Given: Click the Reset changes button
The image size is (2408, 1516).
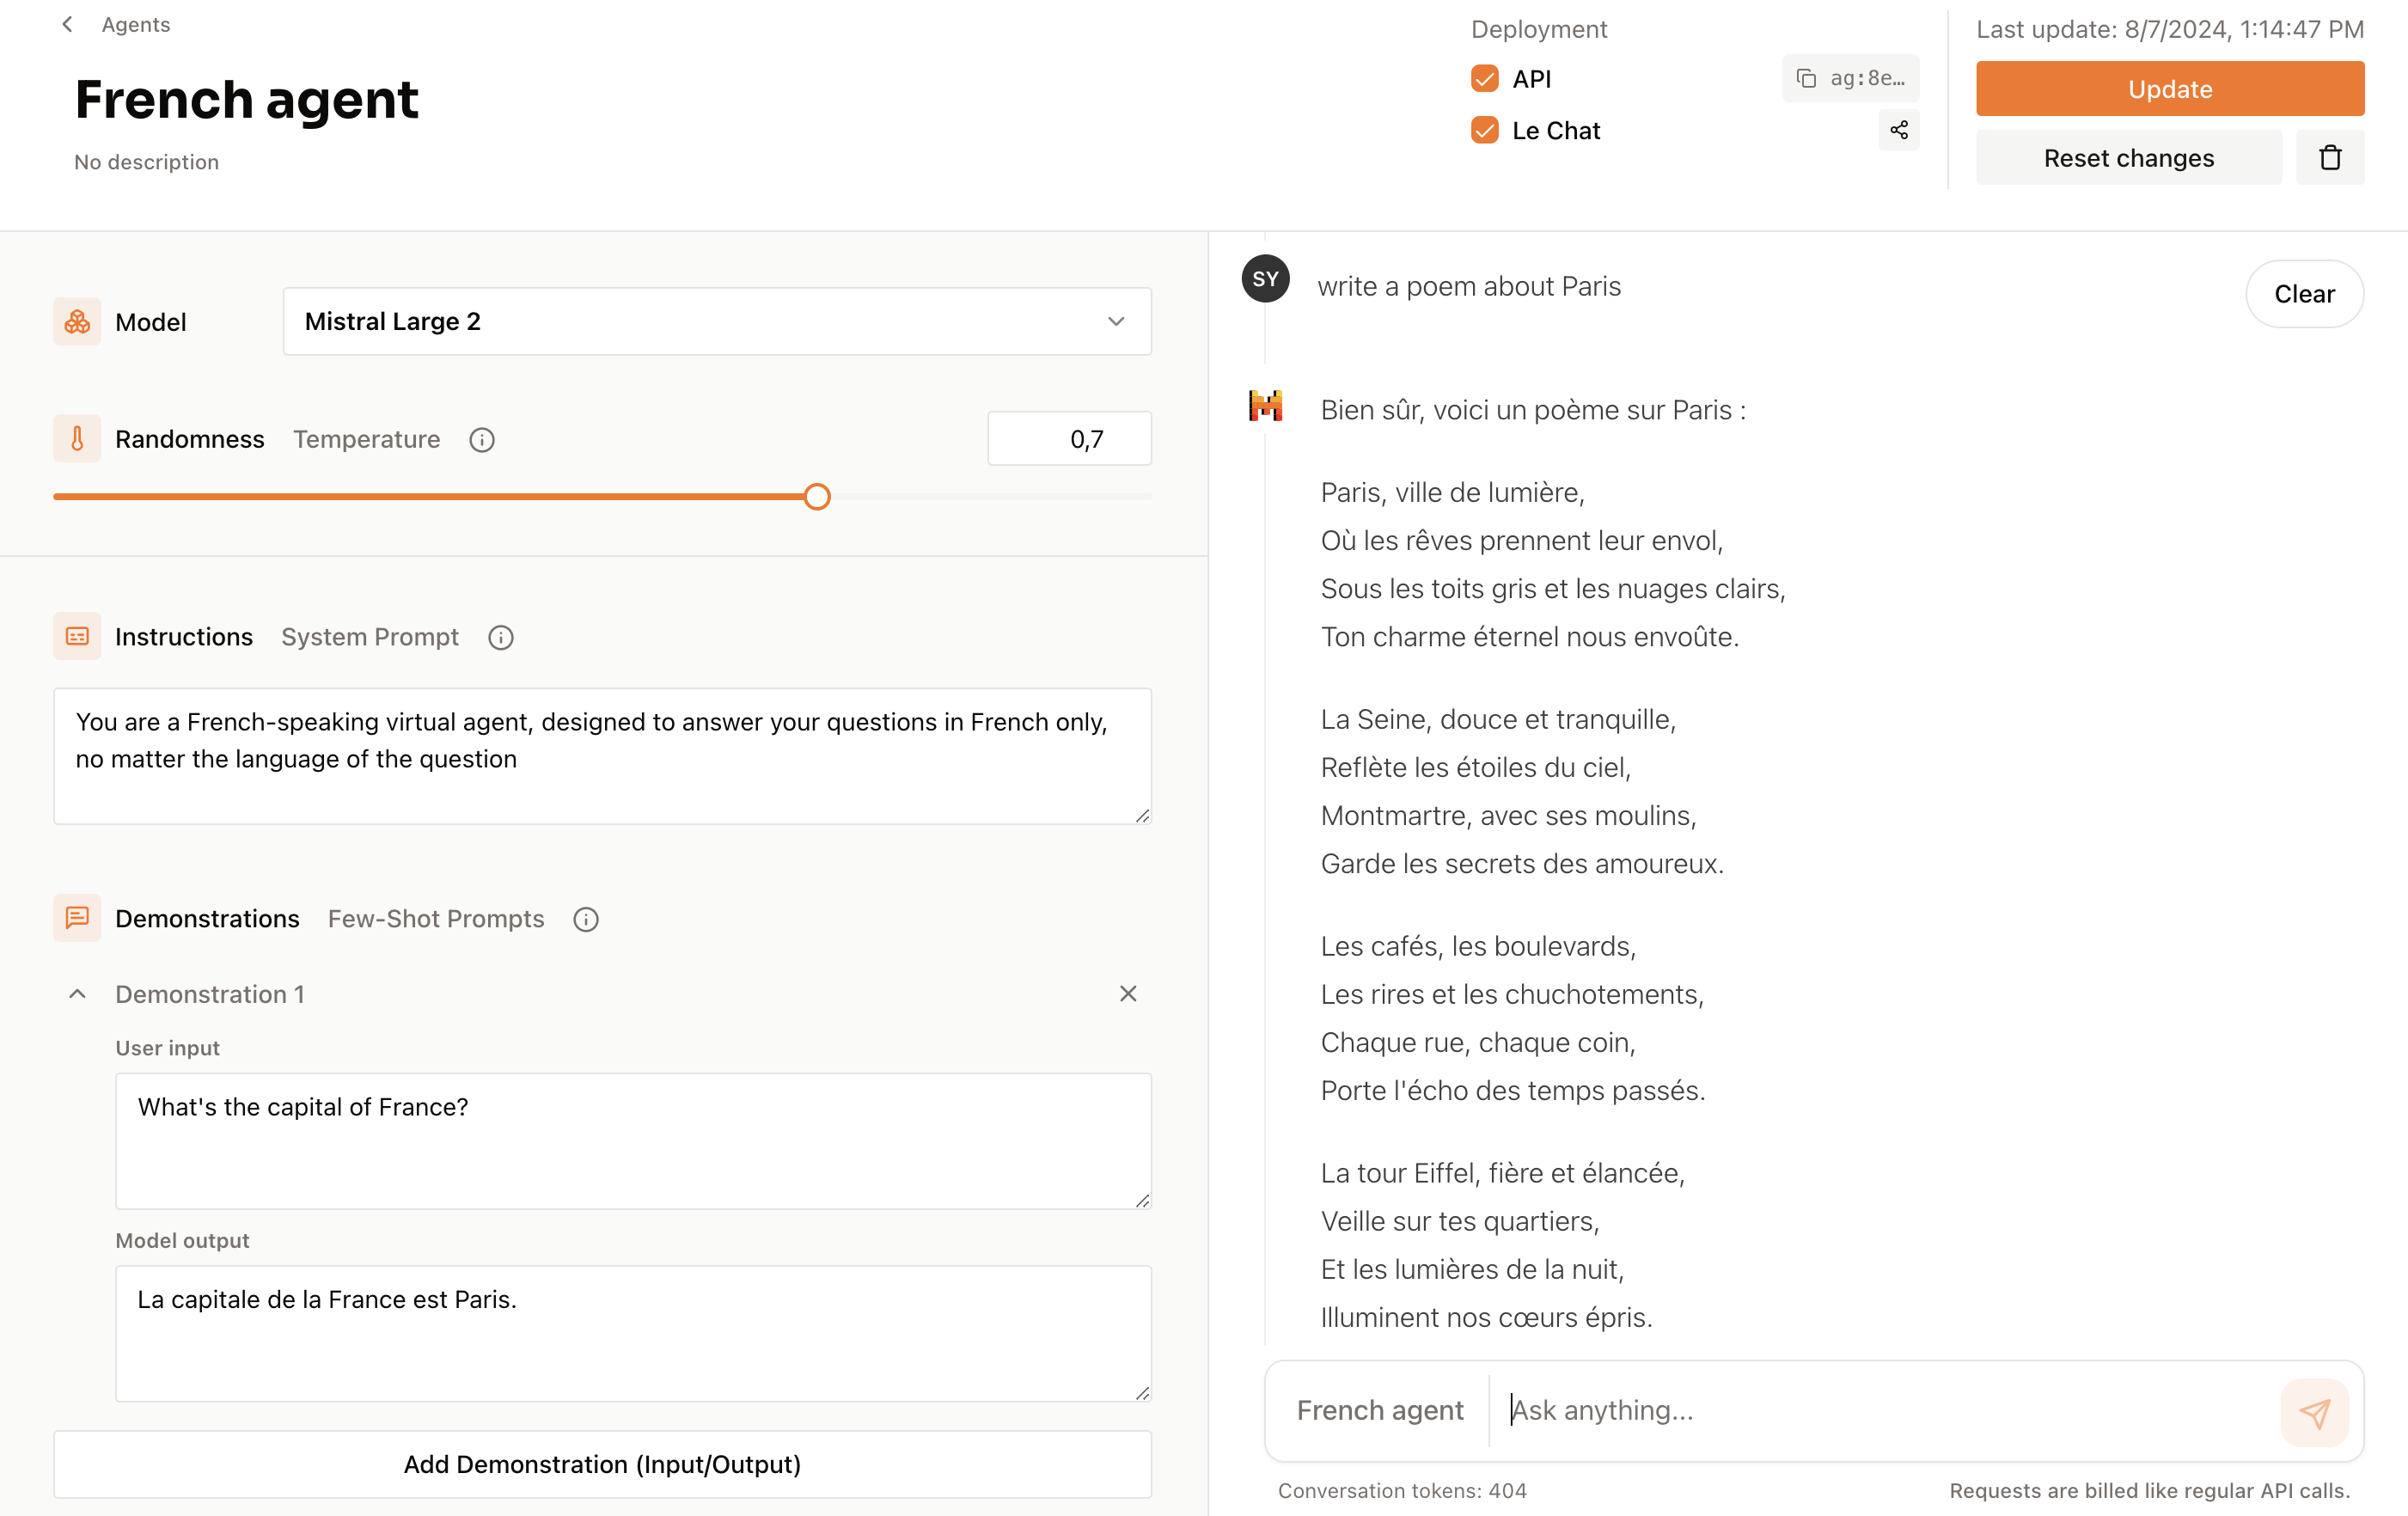Looking at the screenshot, I should click(x=2128, y=158).
